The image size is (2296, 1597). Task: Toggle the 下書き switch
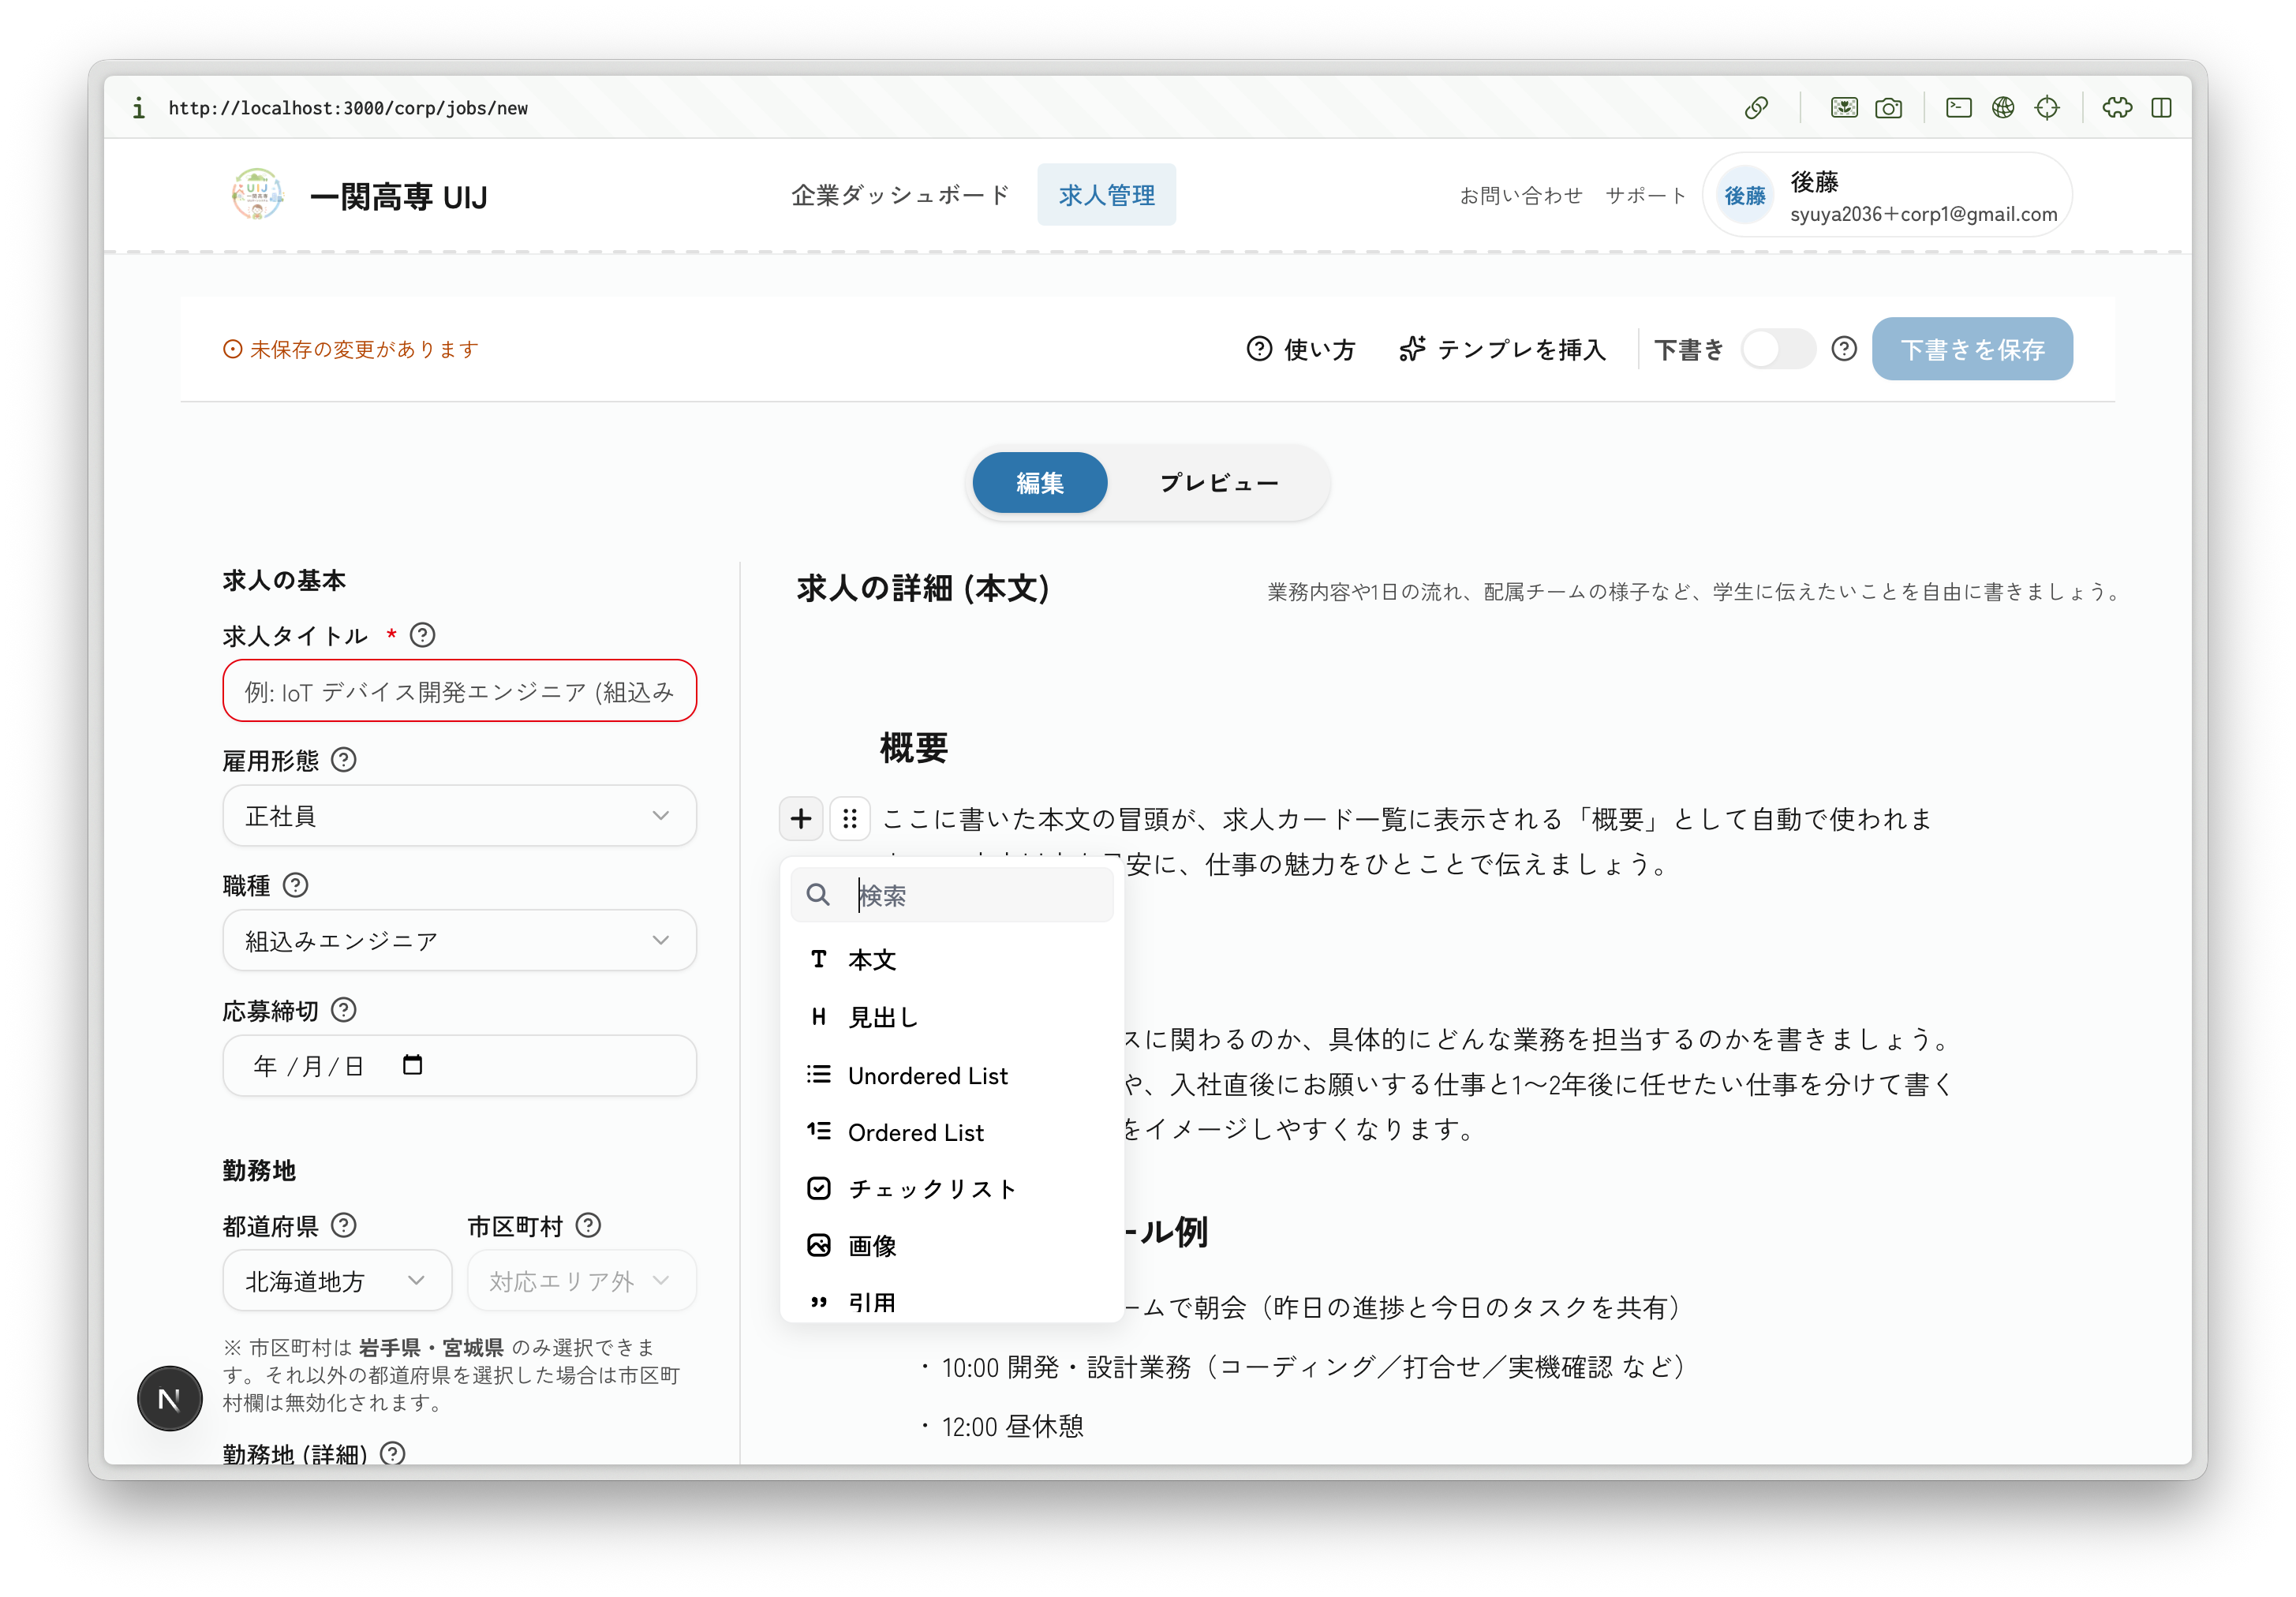point(1778,349)
